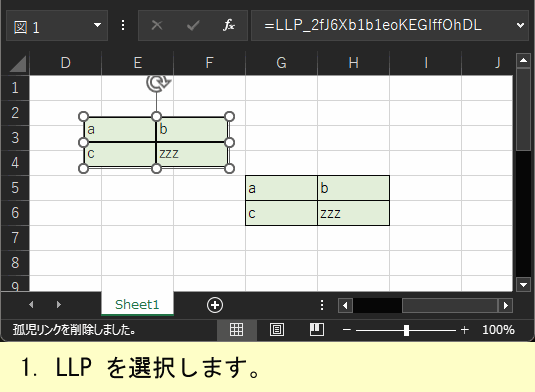Click the vertical scrollbar up arrow

523,60
